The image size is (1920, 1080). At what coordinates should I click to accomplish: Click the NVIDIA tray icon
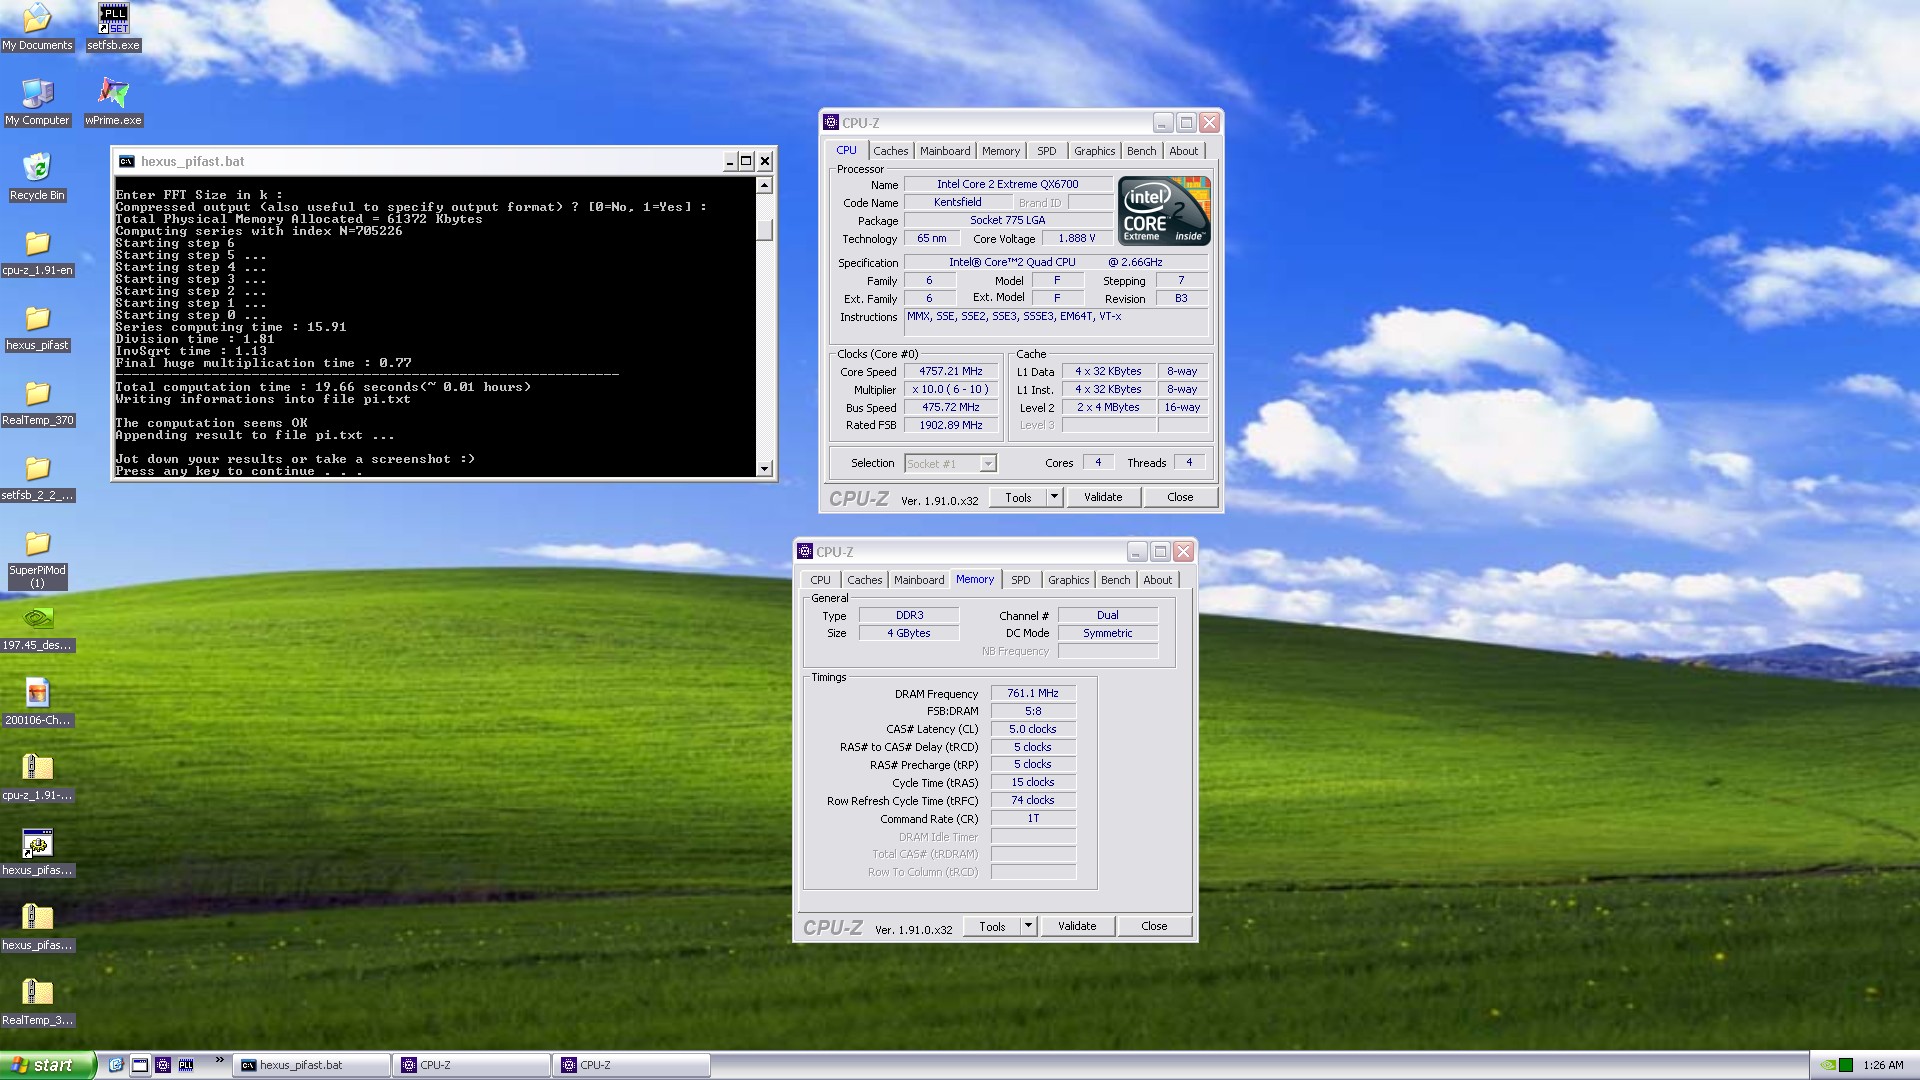[1827, 1065]
